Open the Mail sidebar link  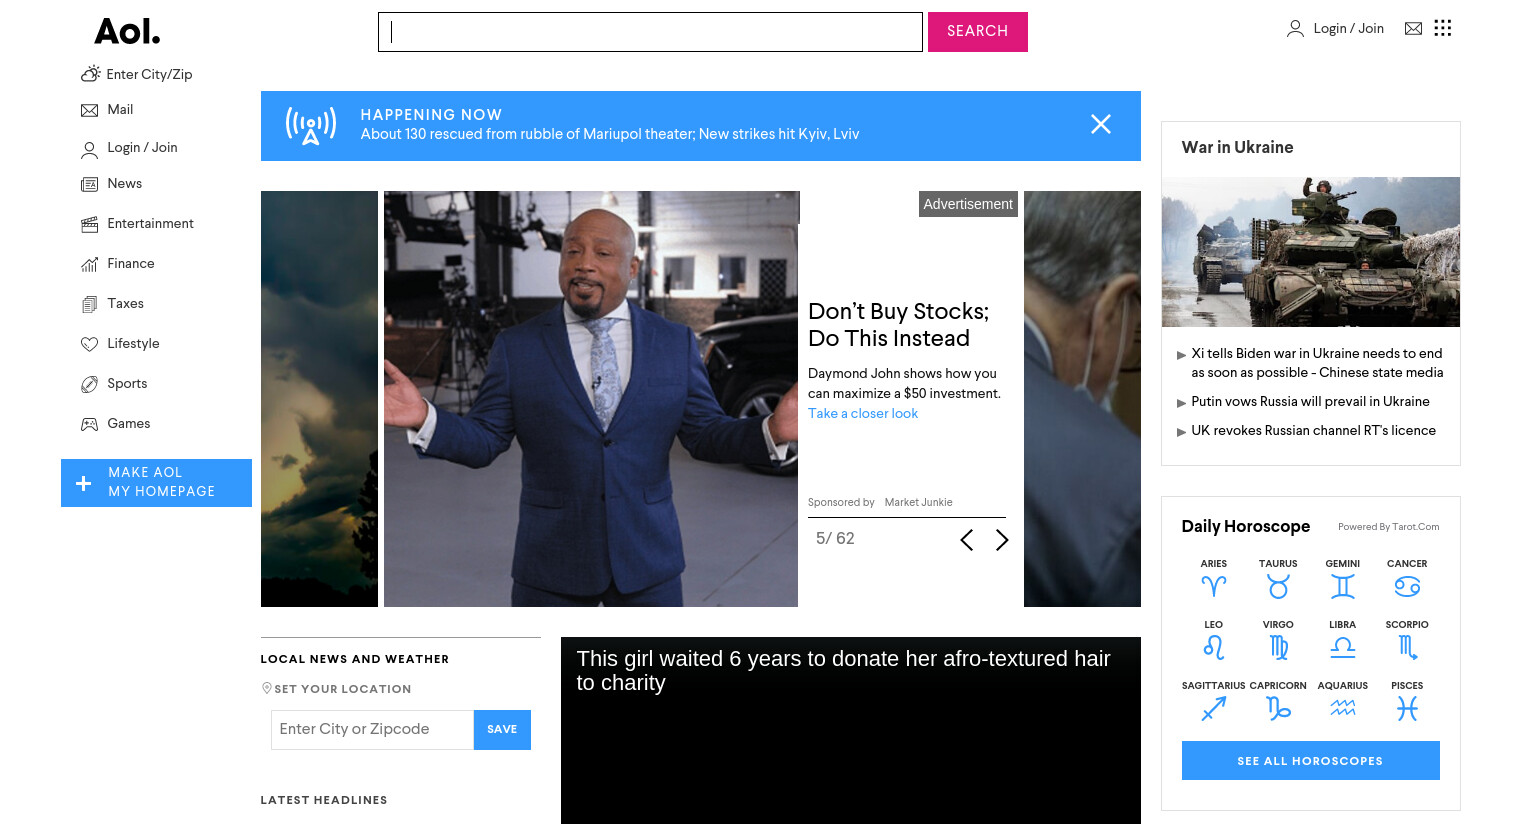point(120,110)
